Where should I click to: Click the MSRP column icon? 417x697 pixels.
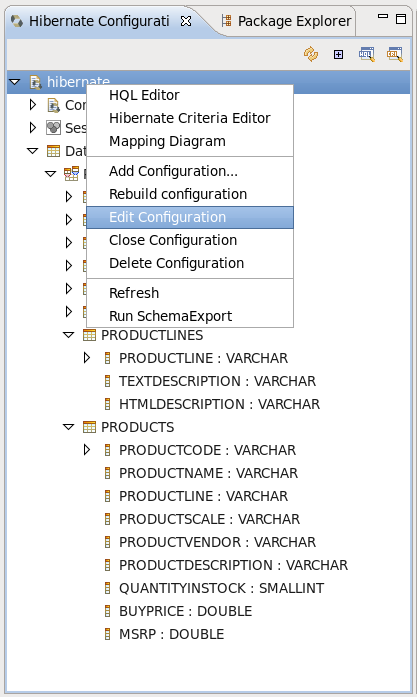click(107, 634)
